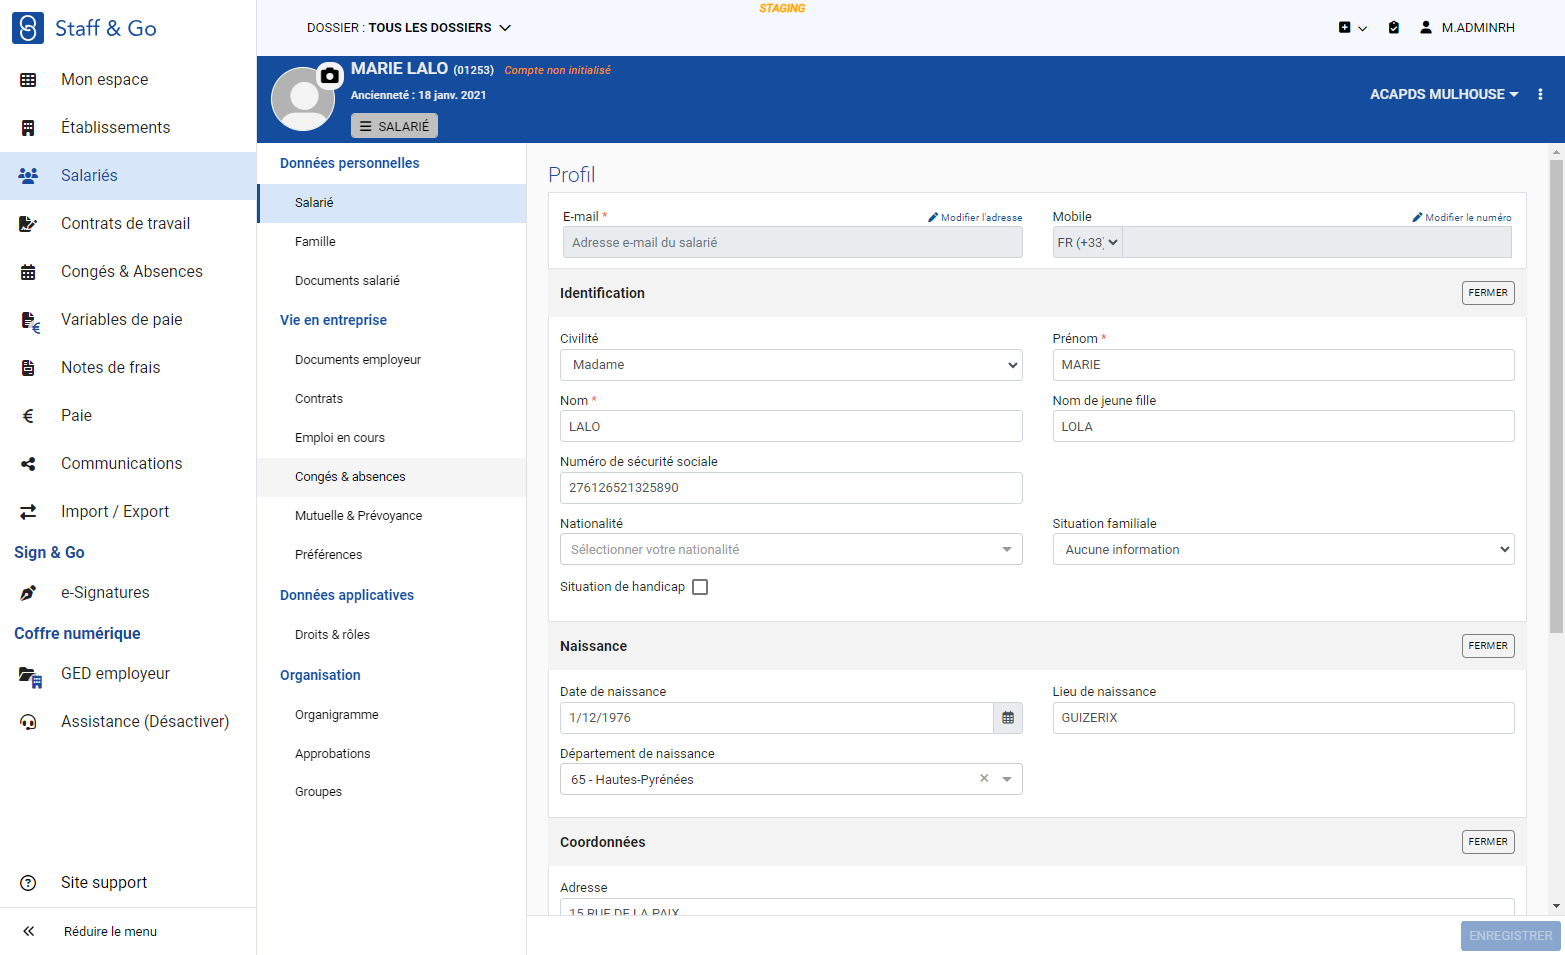Click the Numéro de sécurité sociale field
Image resolution: width=1565 pixels, height=955 pixels.
[x=791, y=488]
